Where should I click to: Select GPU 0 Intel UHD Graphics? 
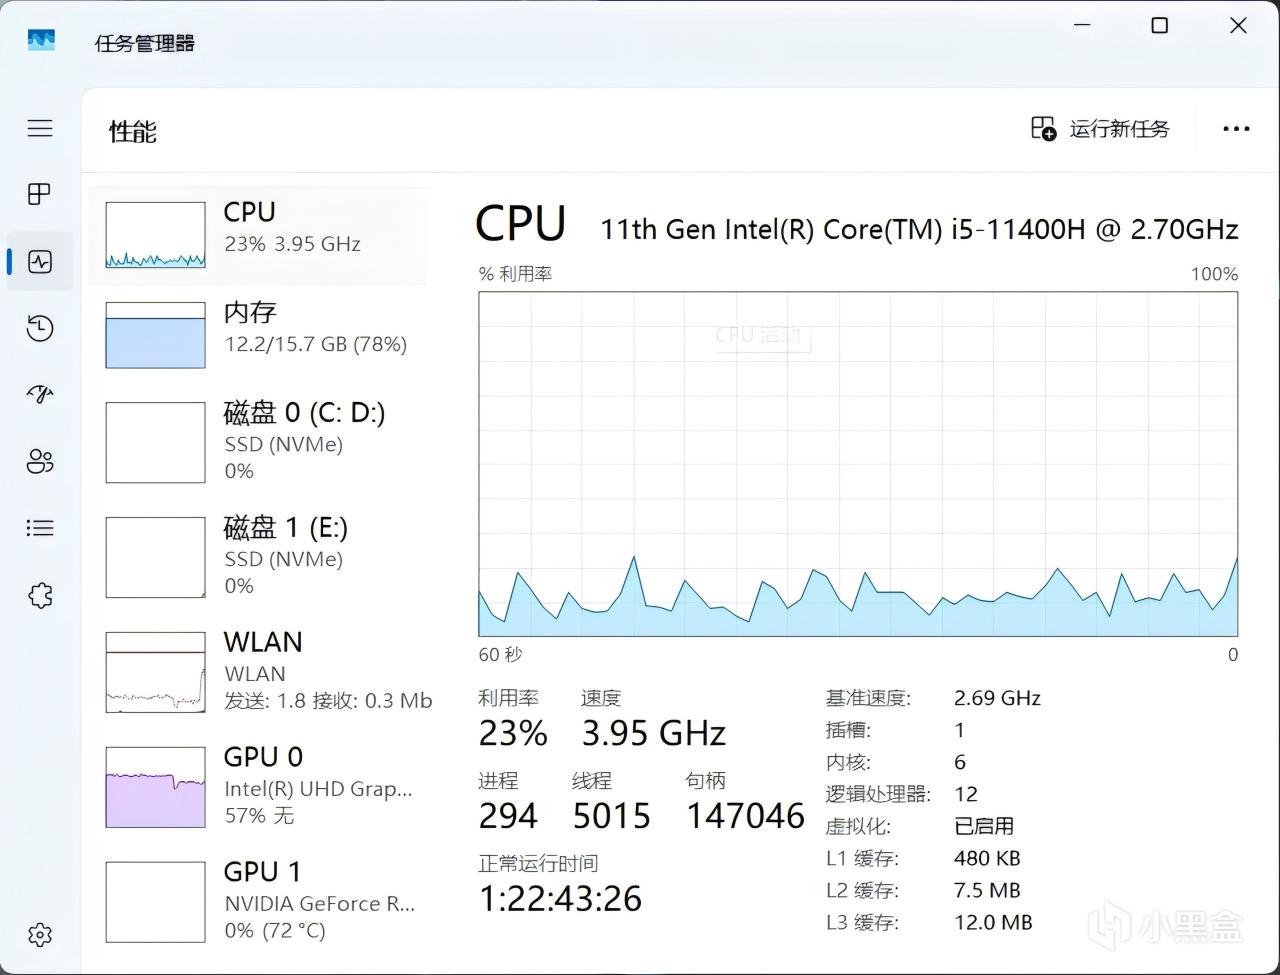point(258,787)
